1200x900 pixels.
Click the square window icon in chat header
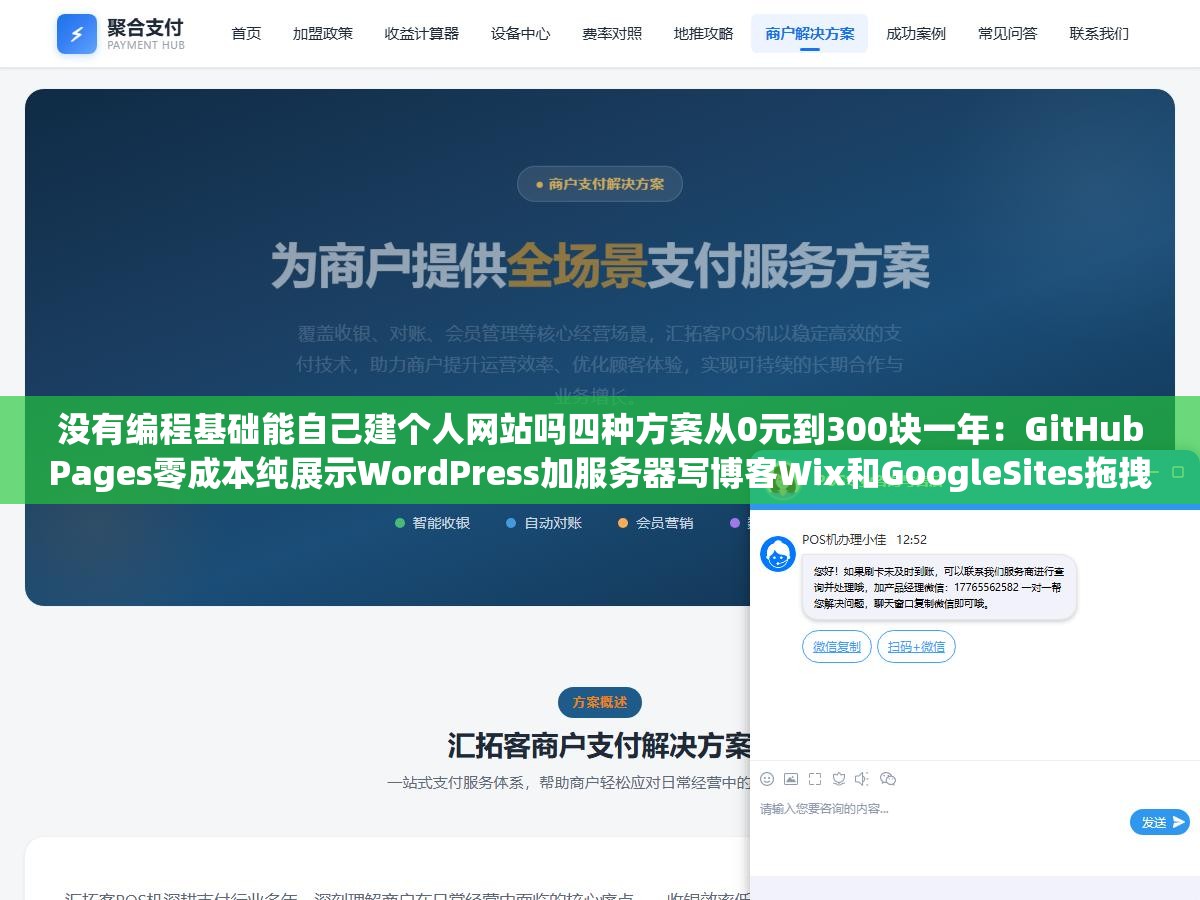[1180, 471]
